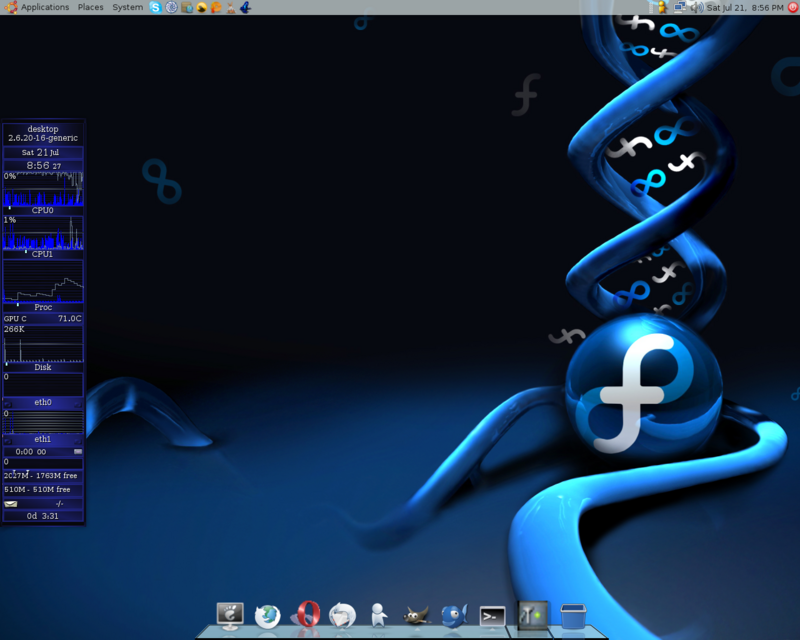Open the volume speaker control
800x640 pixels.
(x=696, y=7)
